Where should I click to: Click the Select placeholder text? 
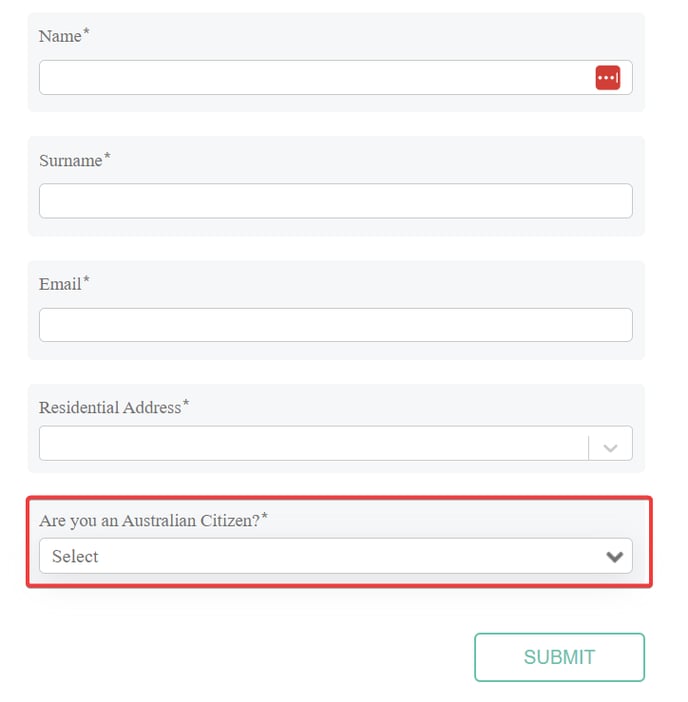[x=75, y=556]
